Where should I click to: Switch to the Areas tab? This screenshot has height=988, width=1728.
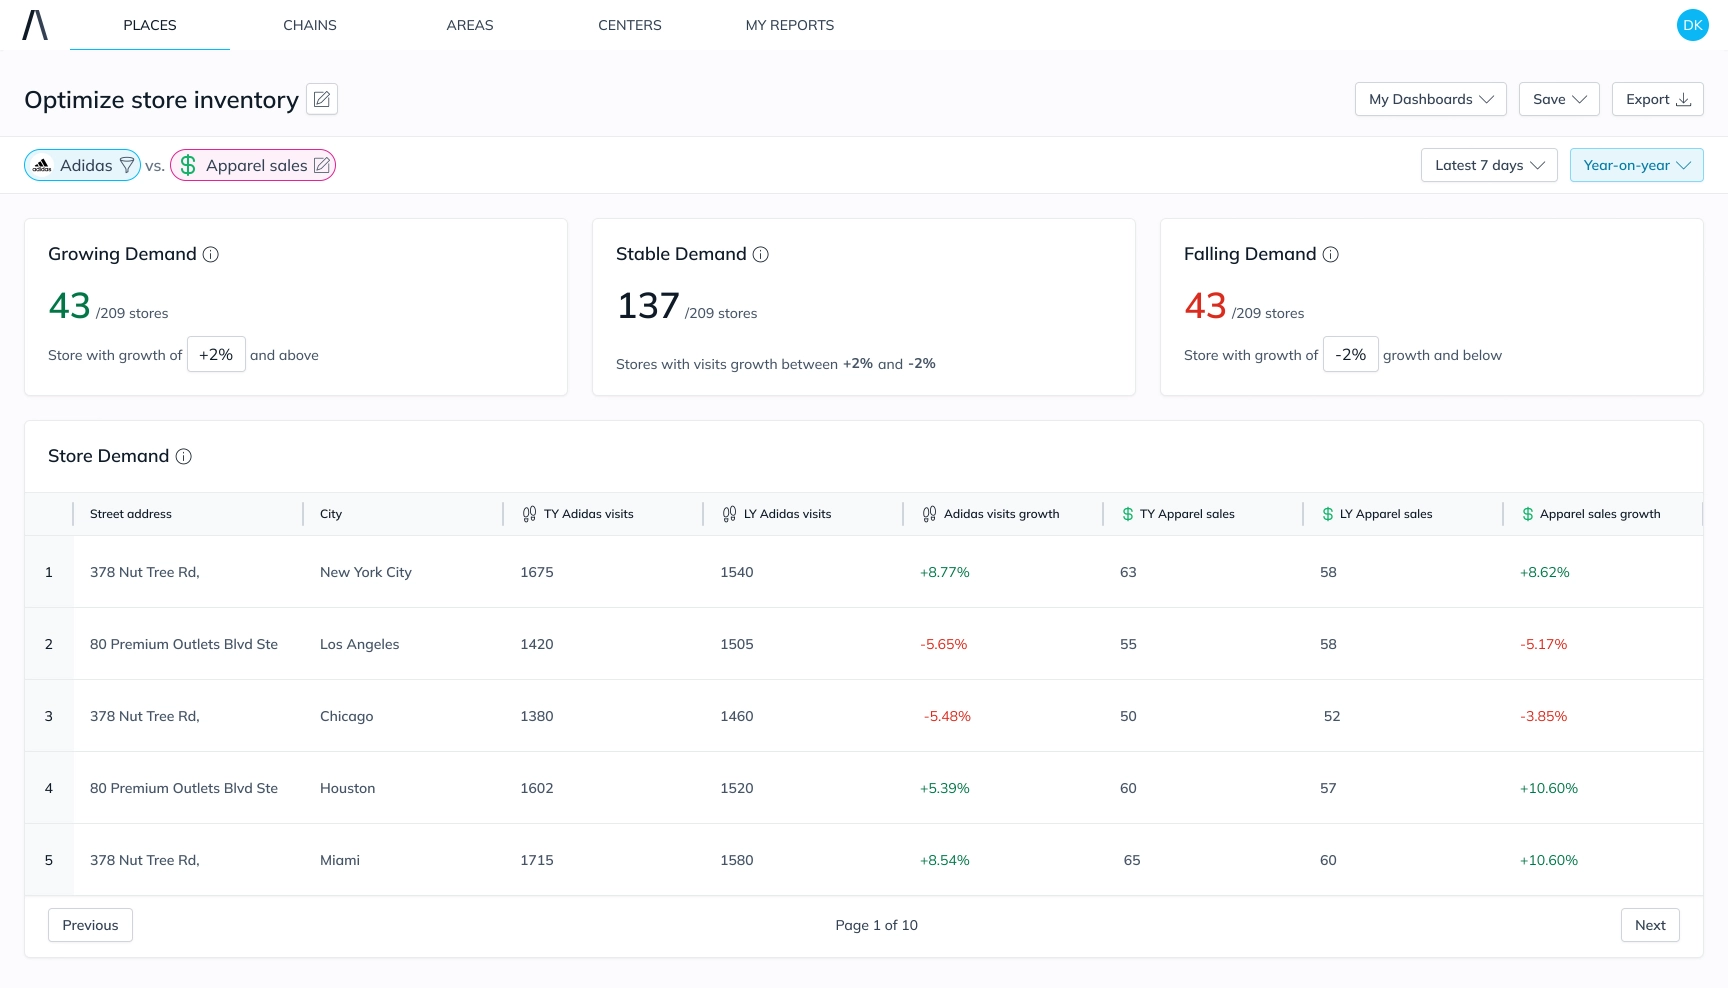coord(470,25)
